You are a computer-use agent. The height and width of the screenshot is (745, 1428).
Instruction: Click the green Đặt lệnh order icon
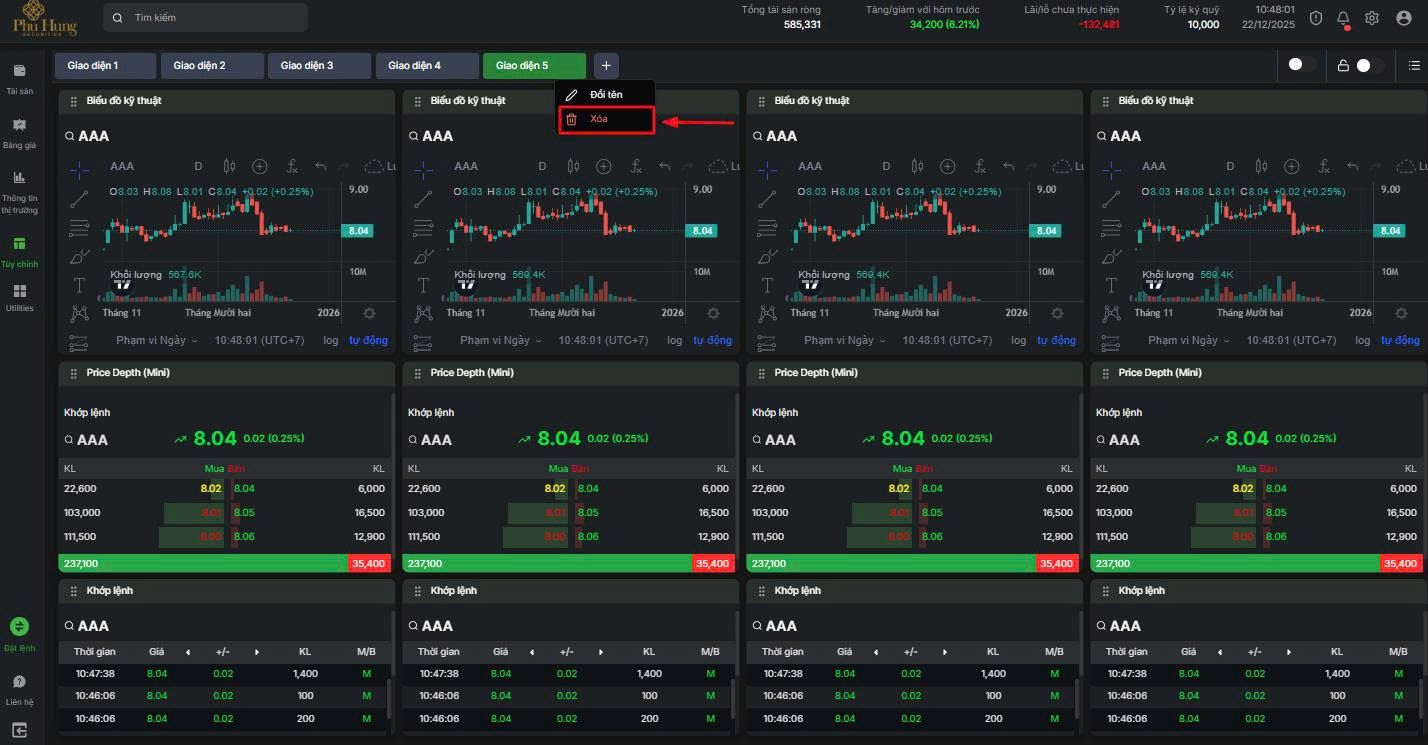pos(19,627)
